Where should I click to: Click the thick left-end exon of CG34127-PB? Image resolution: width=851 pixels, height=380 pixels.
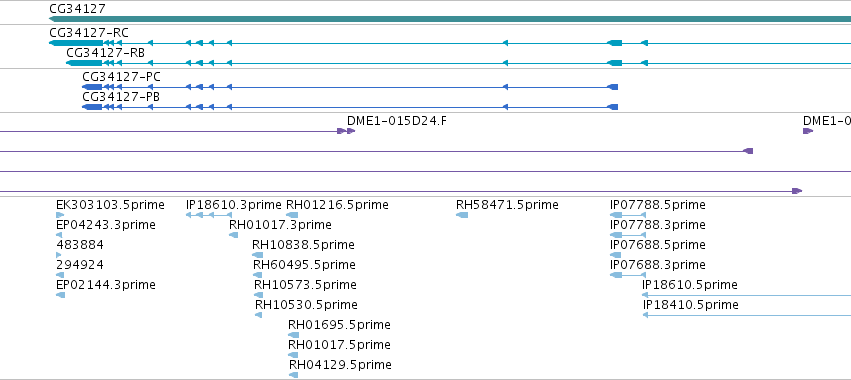[92, 107]
